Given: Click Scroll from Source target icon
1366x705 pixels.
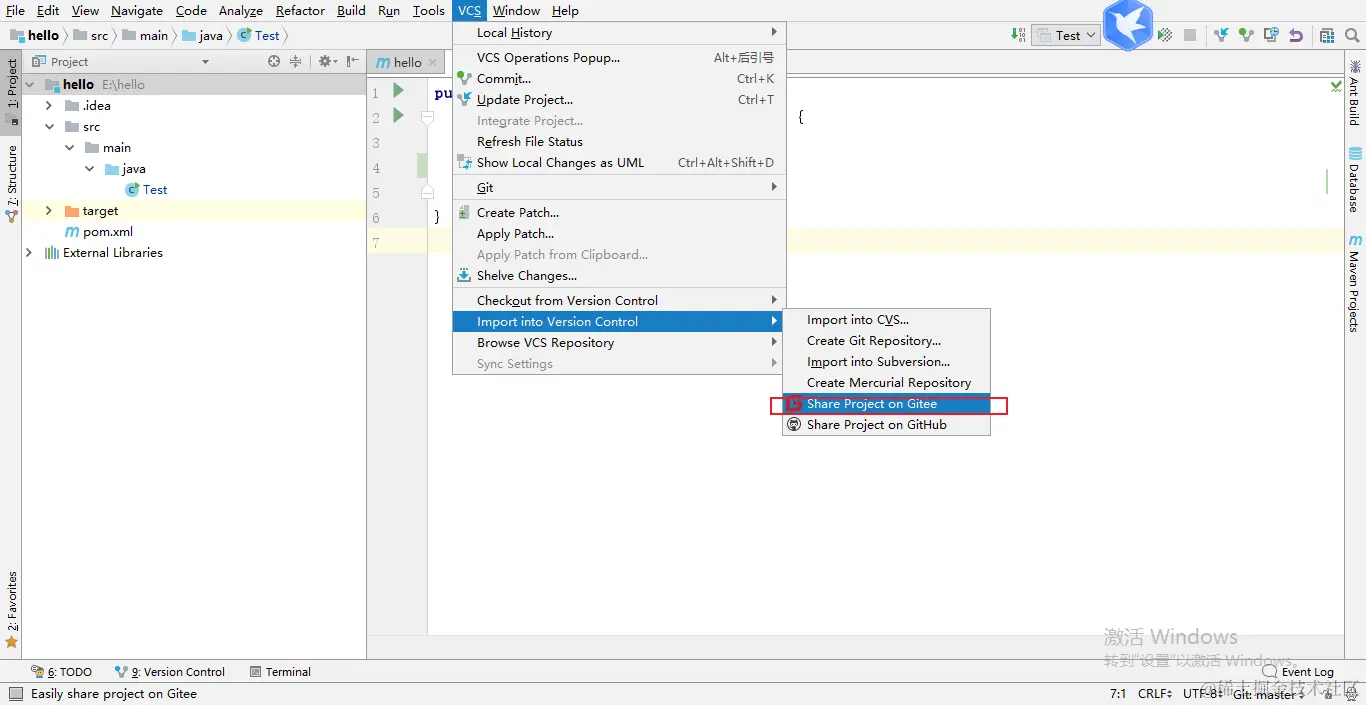Looking at the screenshot, I should [x=274, y=61].
